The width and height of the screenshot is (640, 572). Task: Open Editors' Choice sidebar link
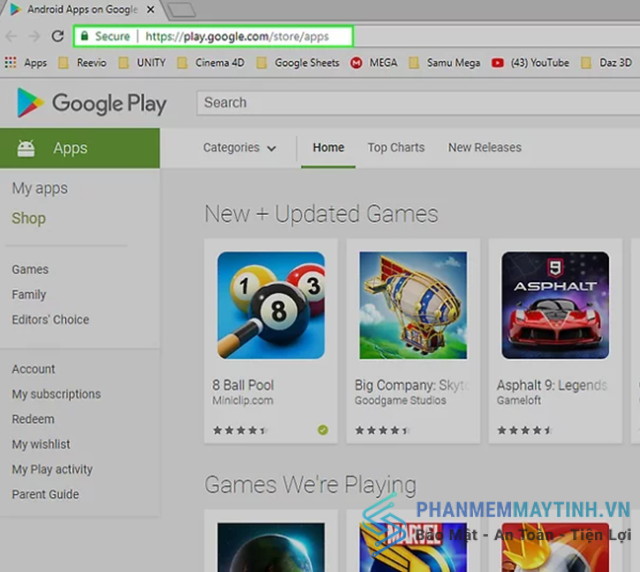click(50, 319)
